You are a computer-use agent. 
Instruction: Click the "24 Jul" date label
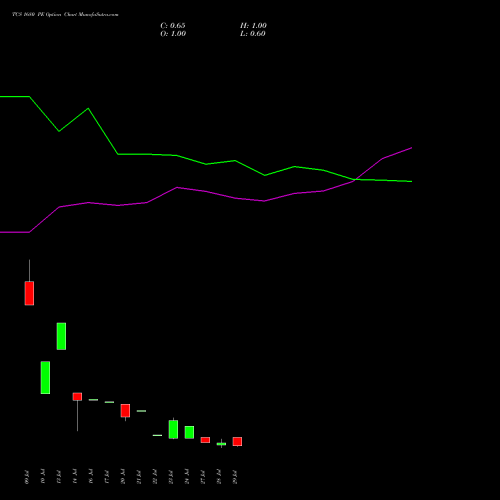point(187,477)
